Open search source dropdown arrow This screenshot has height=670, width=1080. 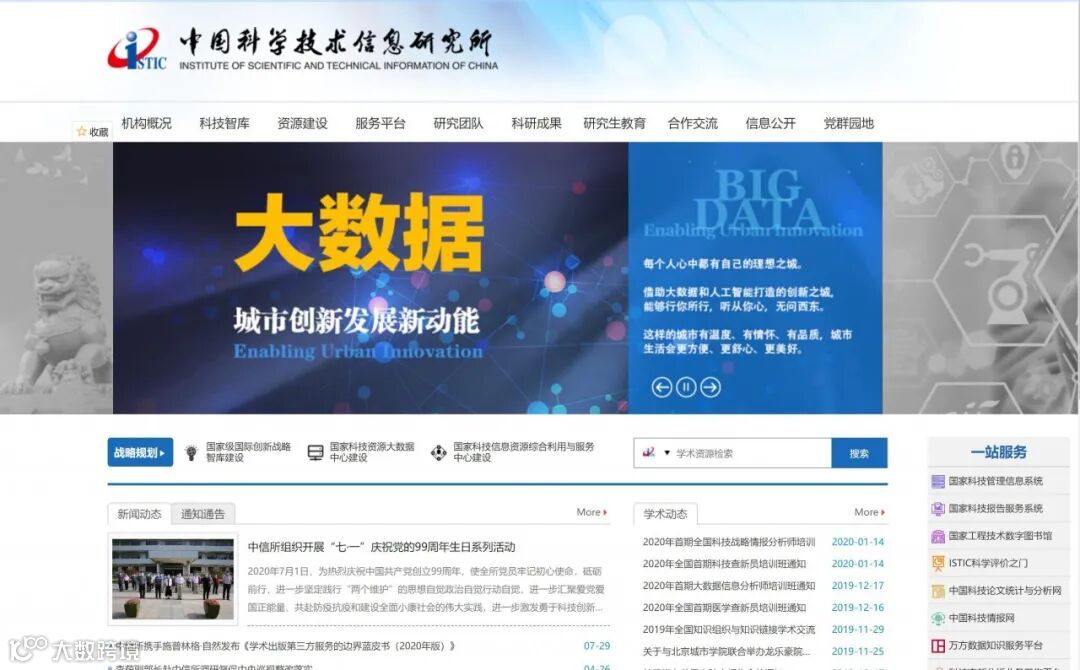point(667,453)
